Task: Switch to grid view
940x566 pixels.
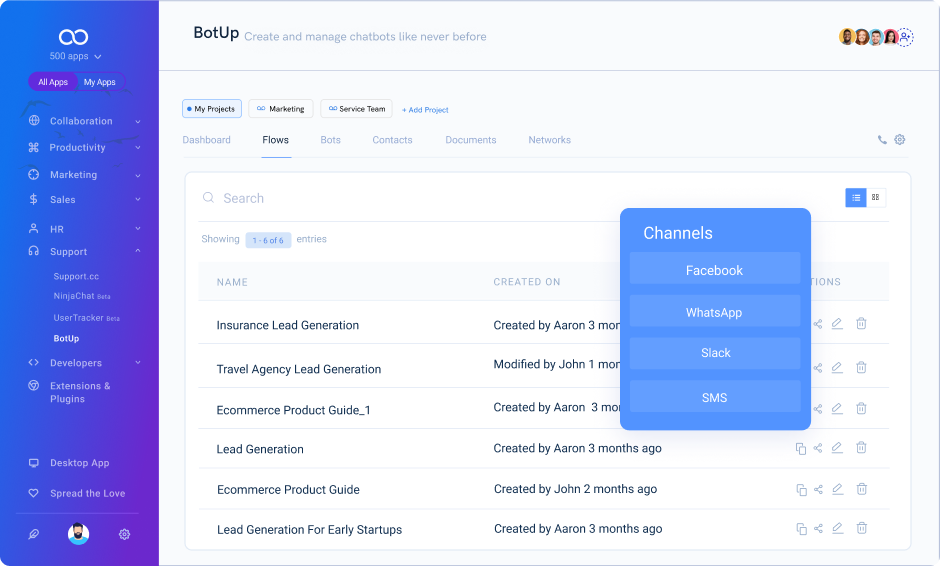Action: [x=876, y=198]
